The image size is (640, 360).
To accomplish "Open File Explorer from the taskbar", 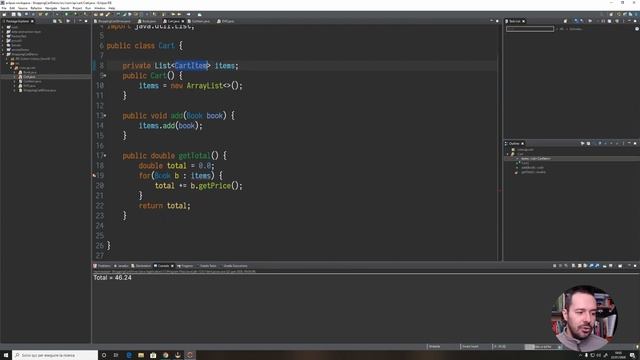I will coord(141,355).
